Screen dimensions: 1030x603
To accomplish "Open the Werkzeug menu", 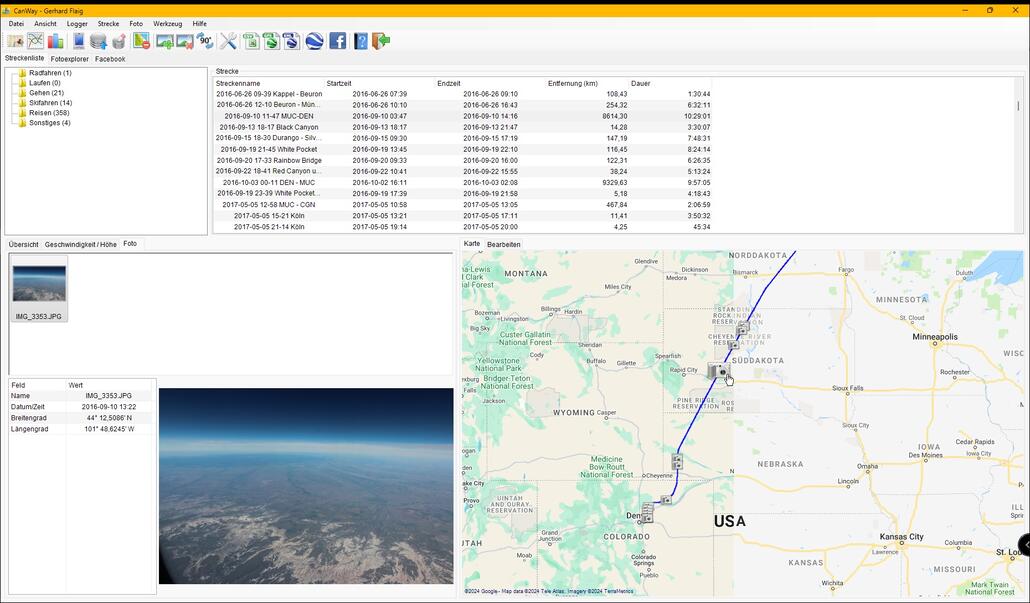I will click(167, 23).
